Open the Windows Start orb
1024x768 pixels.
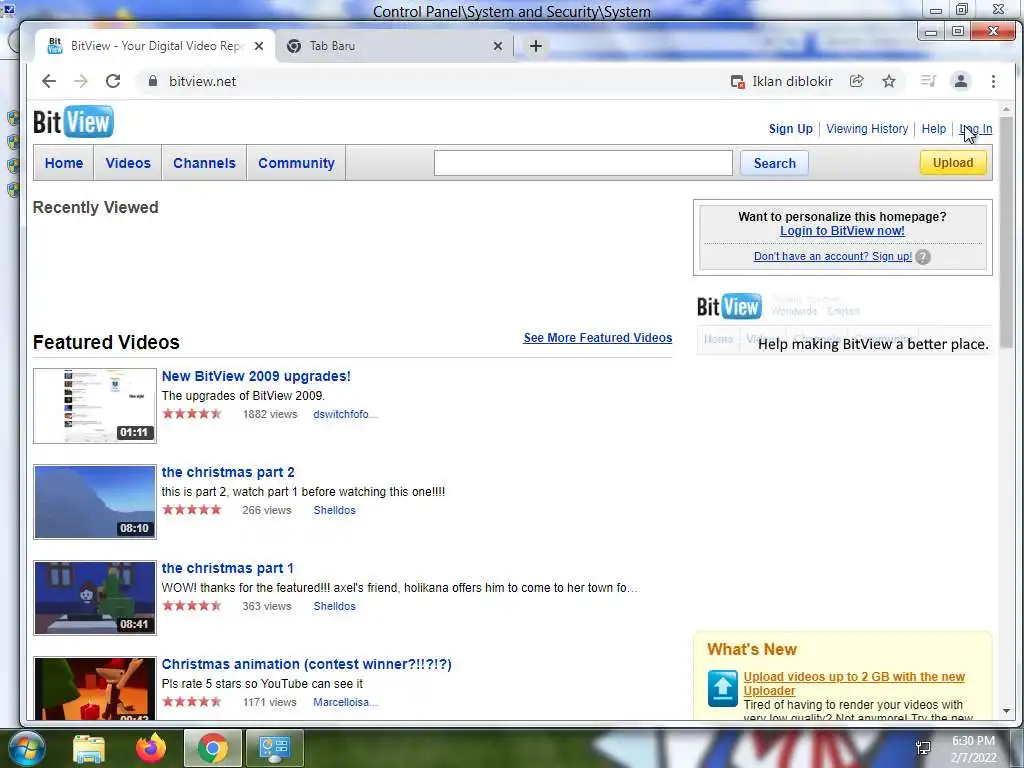tap(26, 748)
